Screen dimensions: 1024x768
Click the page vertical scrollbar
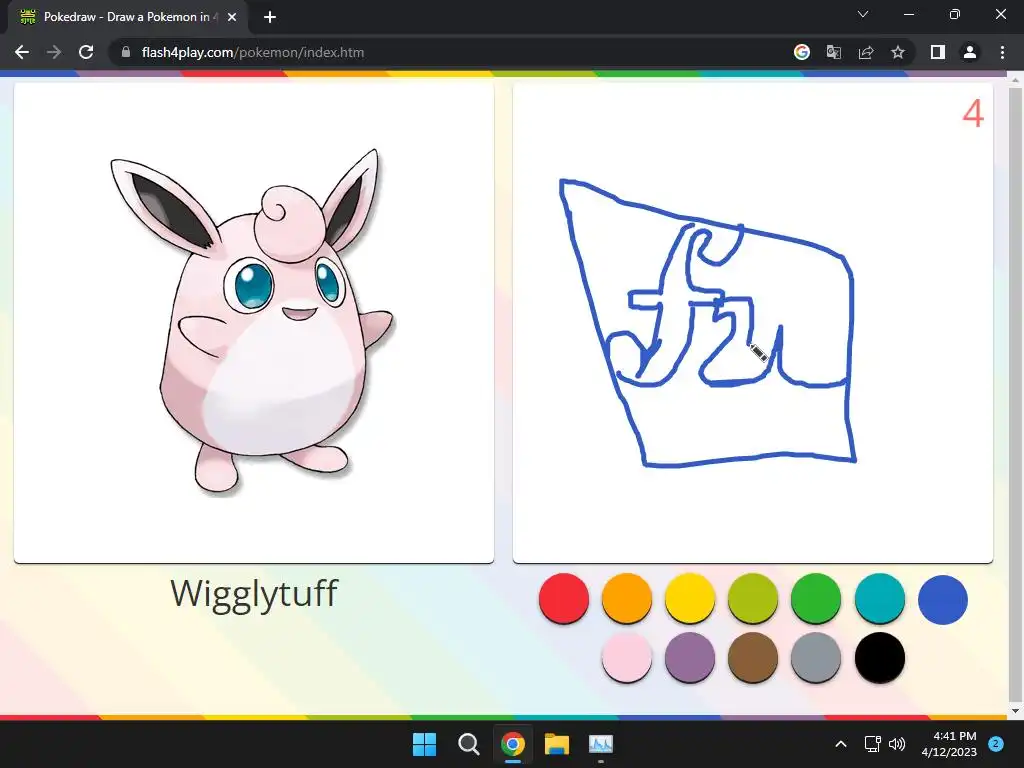coord(1015,392)
